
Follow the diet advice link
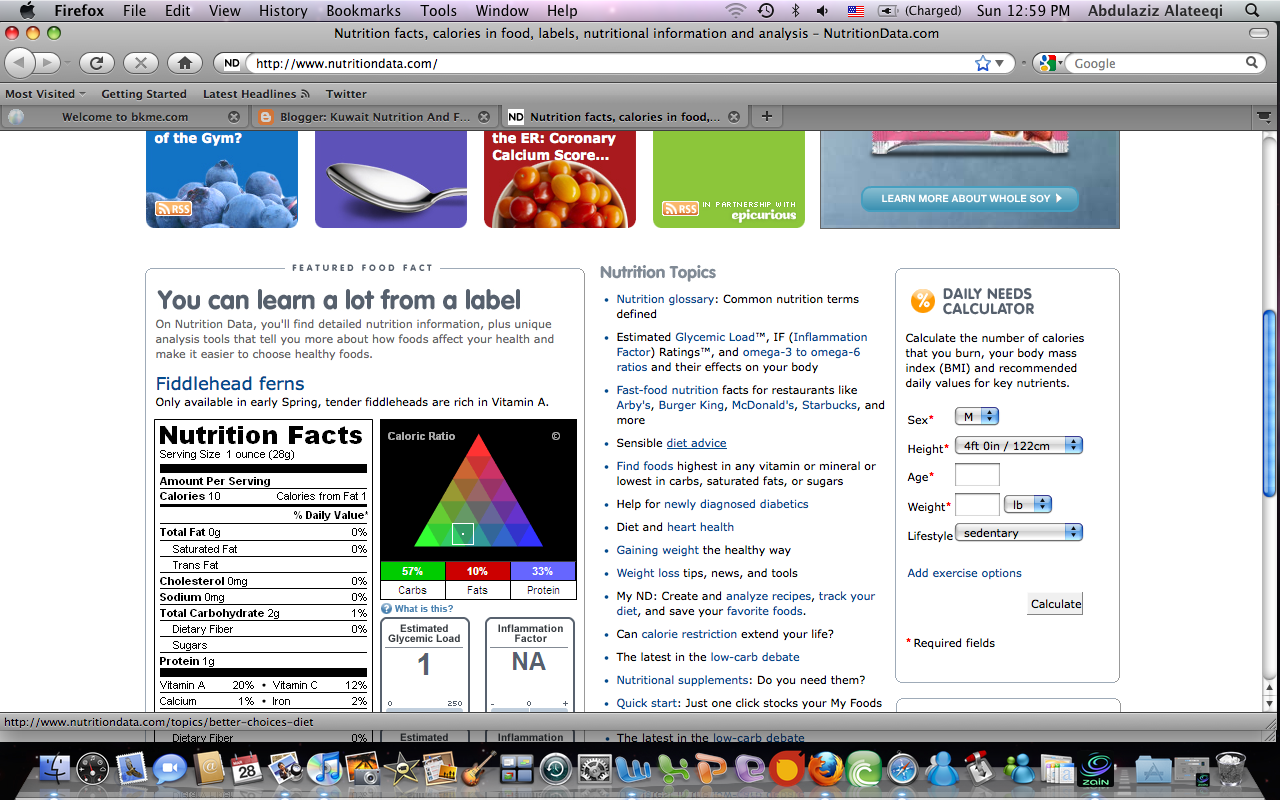click(x=696, y=443)
